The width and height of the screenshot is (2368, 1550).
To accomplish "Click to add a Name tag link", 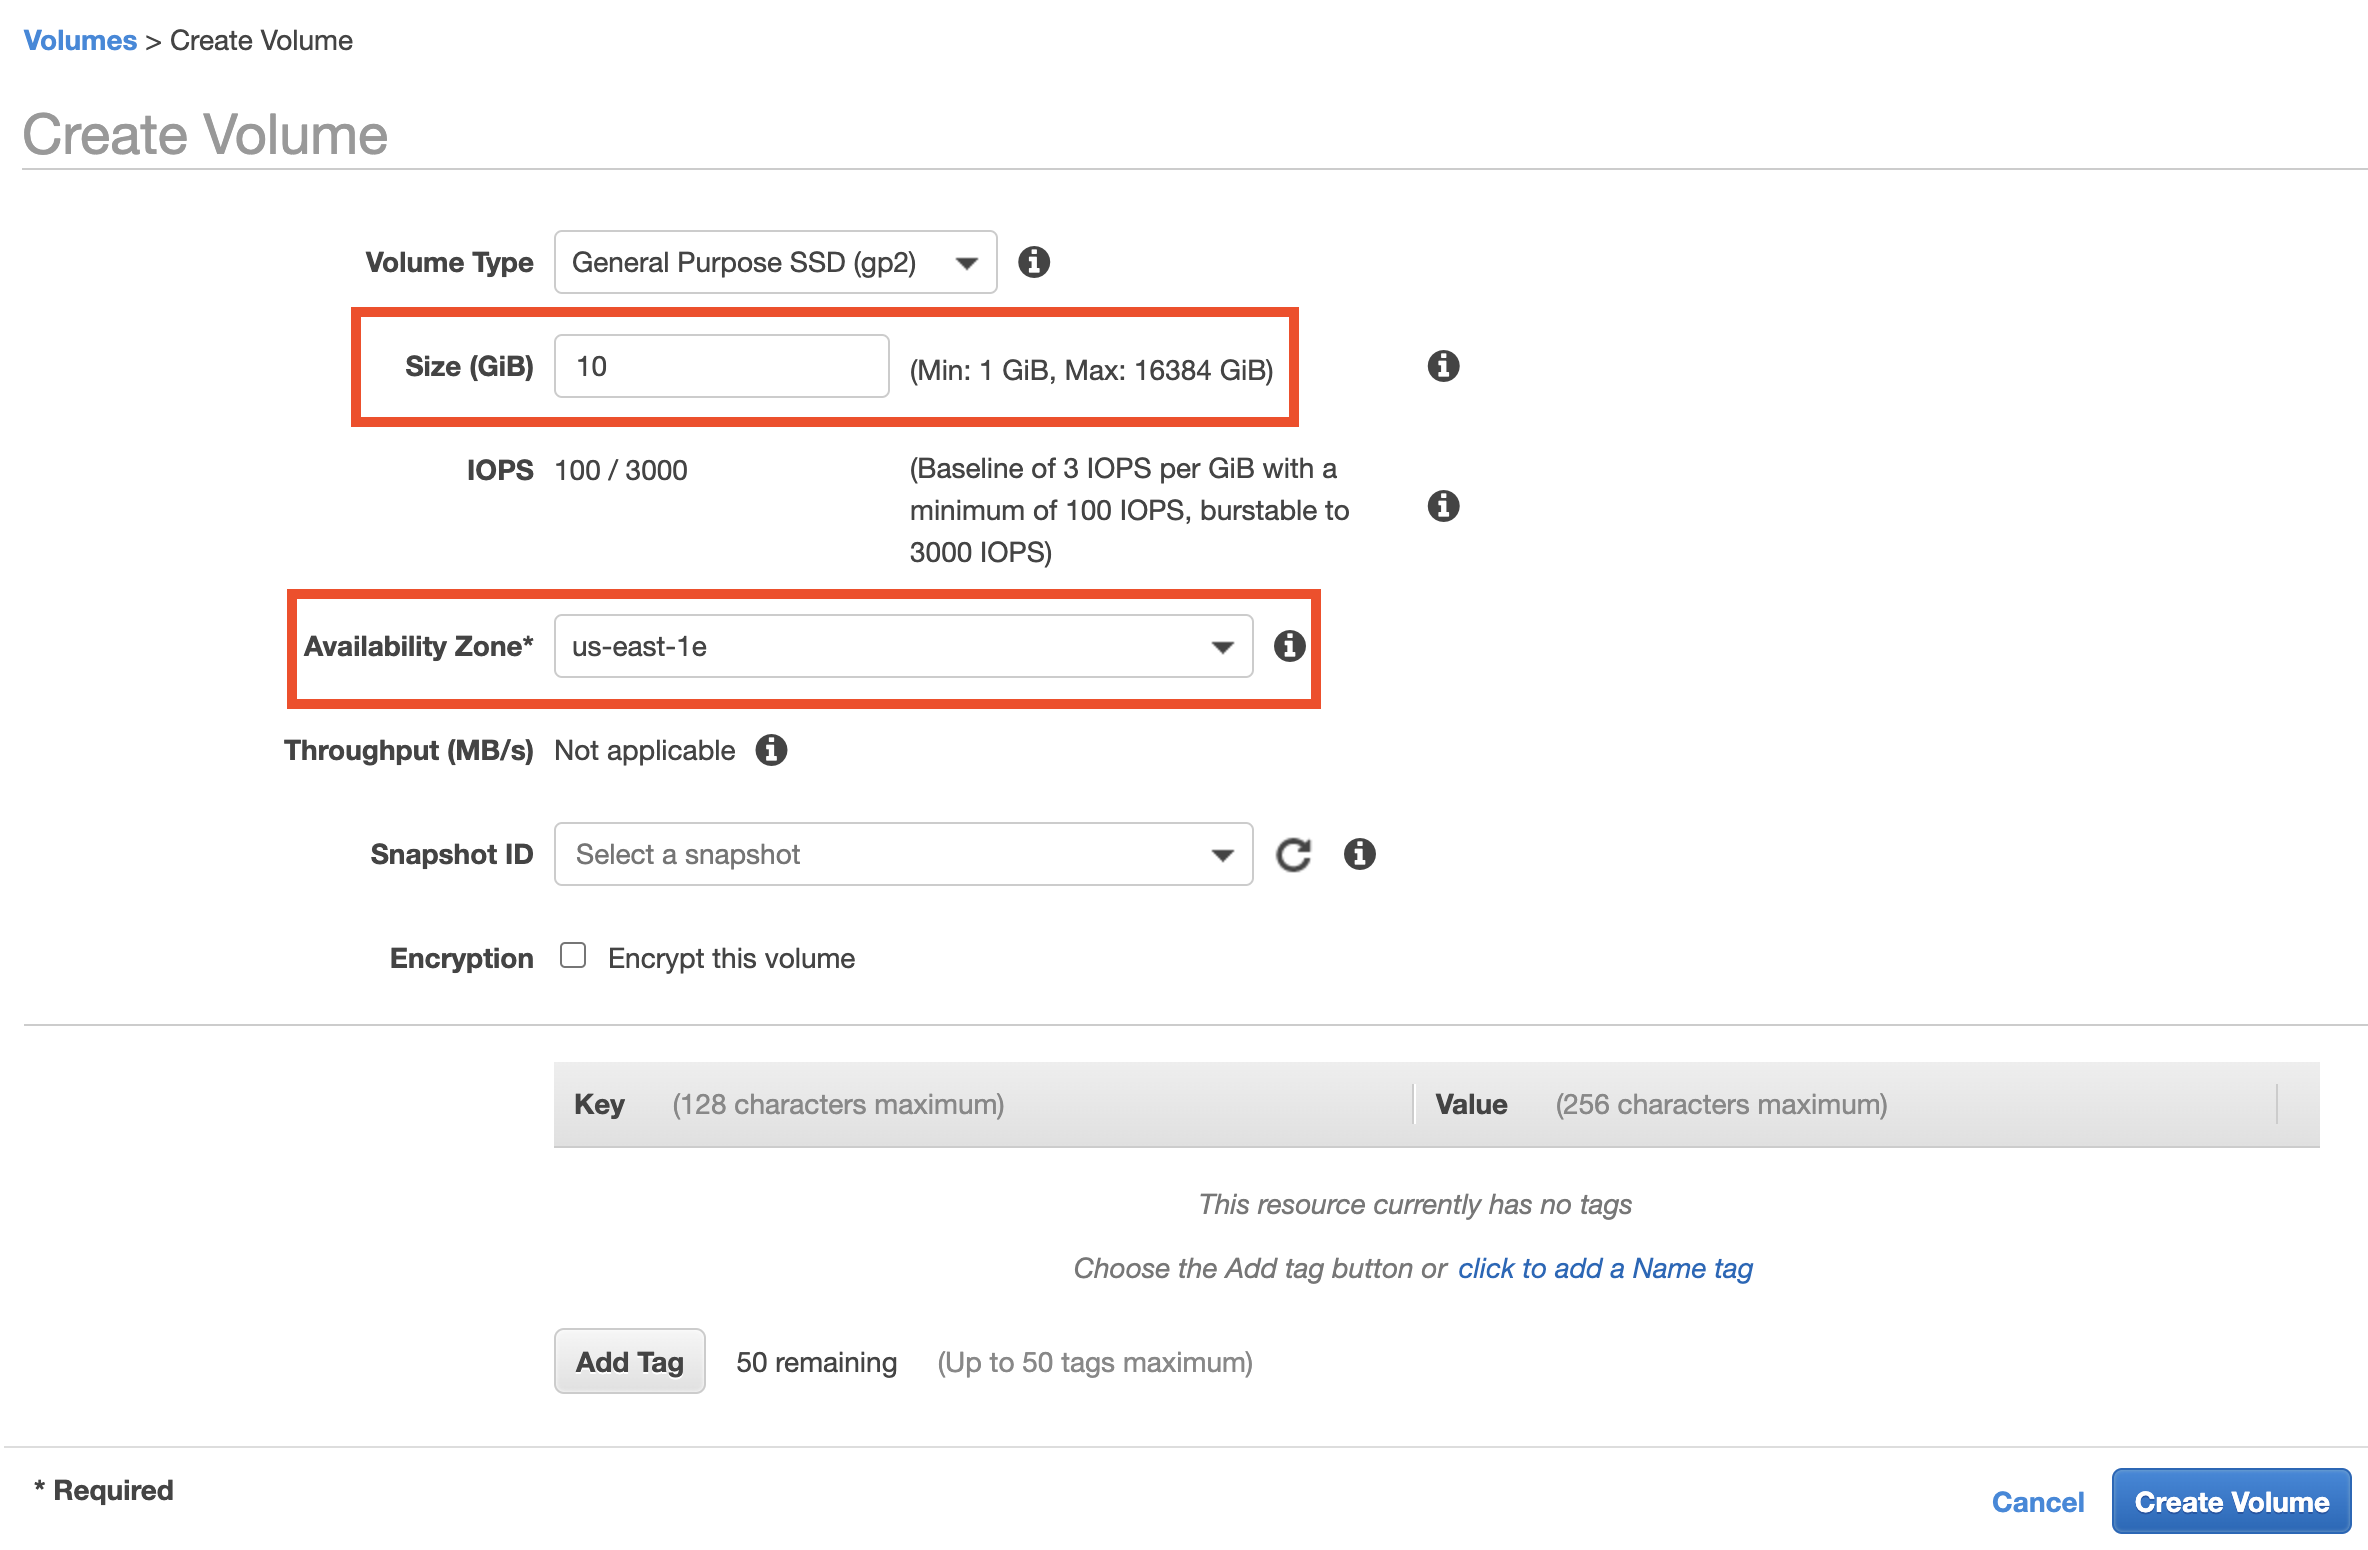I will (1604, 1268).
